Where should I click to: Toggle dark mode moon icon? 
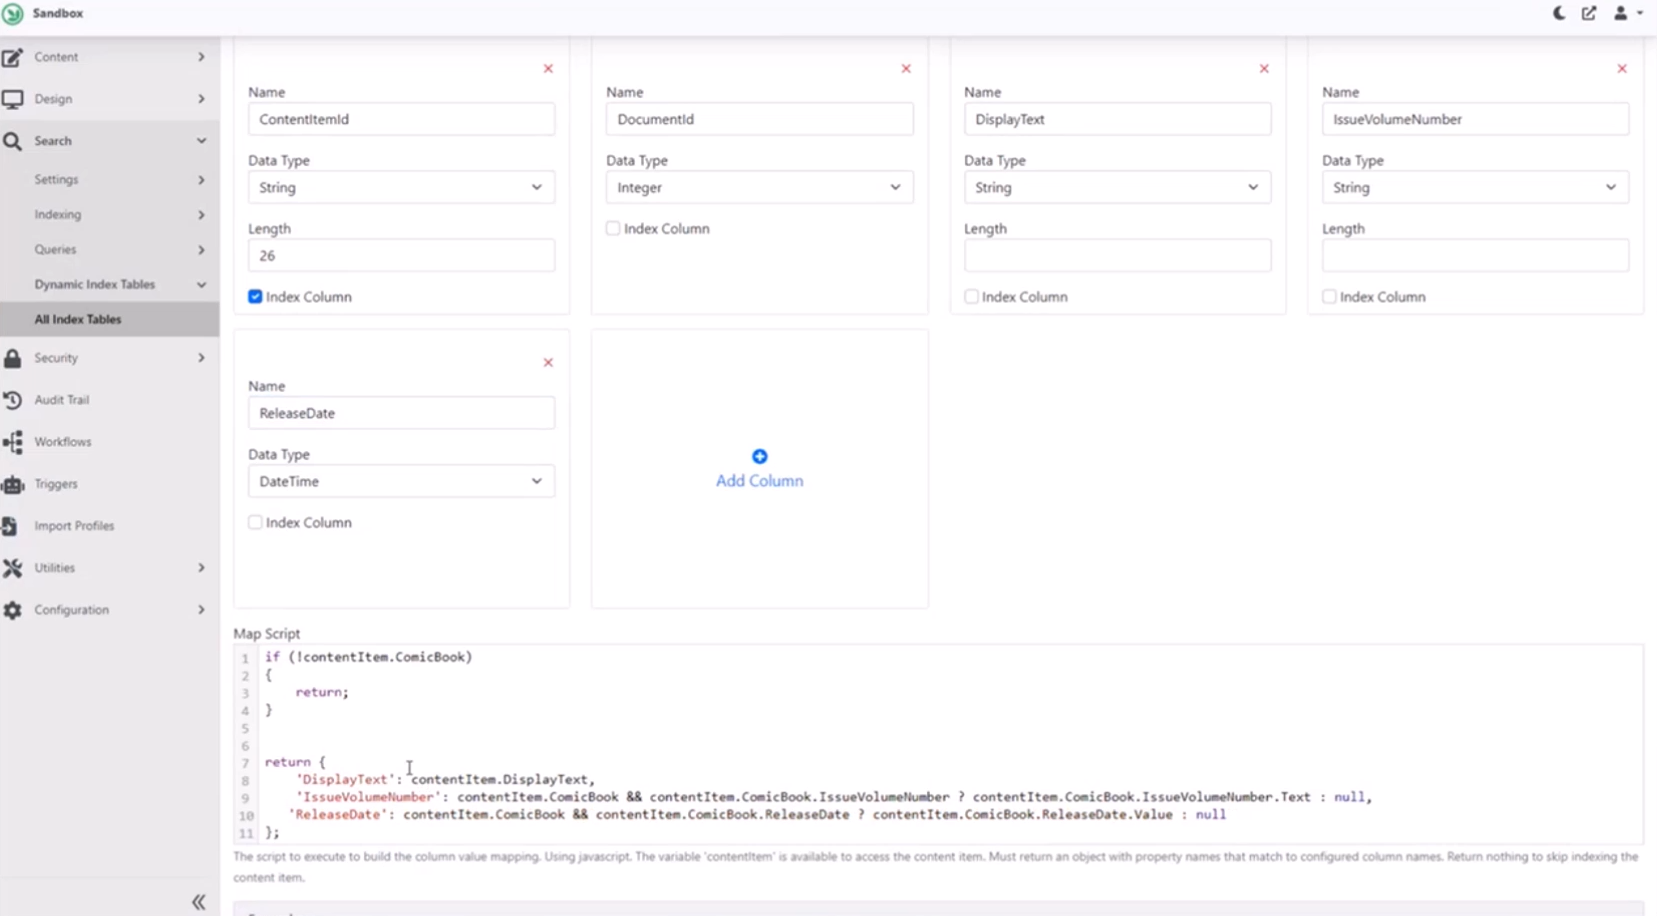pos(1559,13)
